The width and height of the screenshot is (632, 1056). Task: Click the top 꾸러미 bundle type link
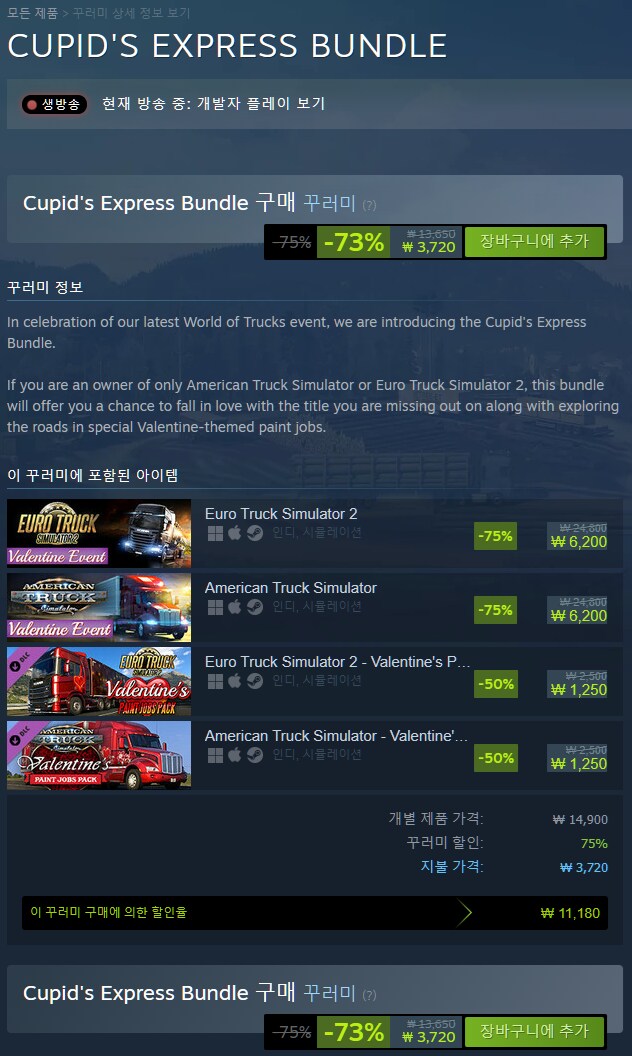(329, 203)
